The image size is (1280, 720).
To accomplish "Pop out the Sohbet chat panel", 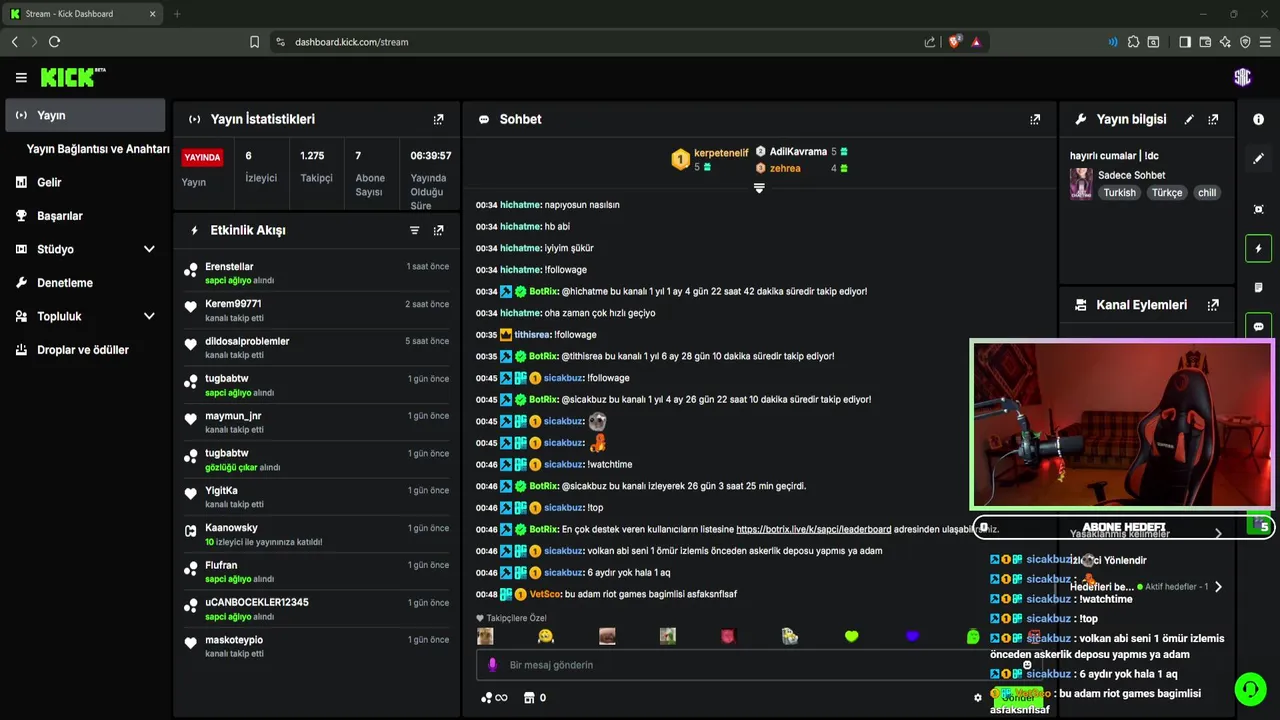I will [1035, 119].
